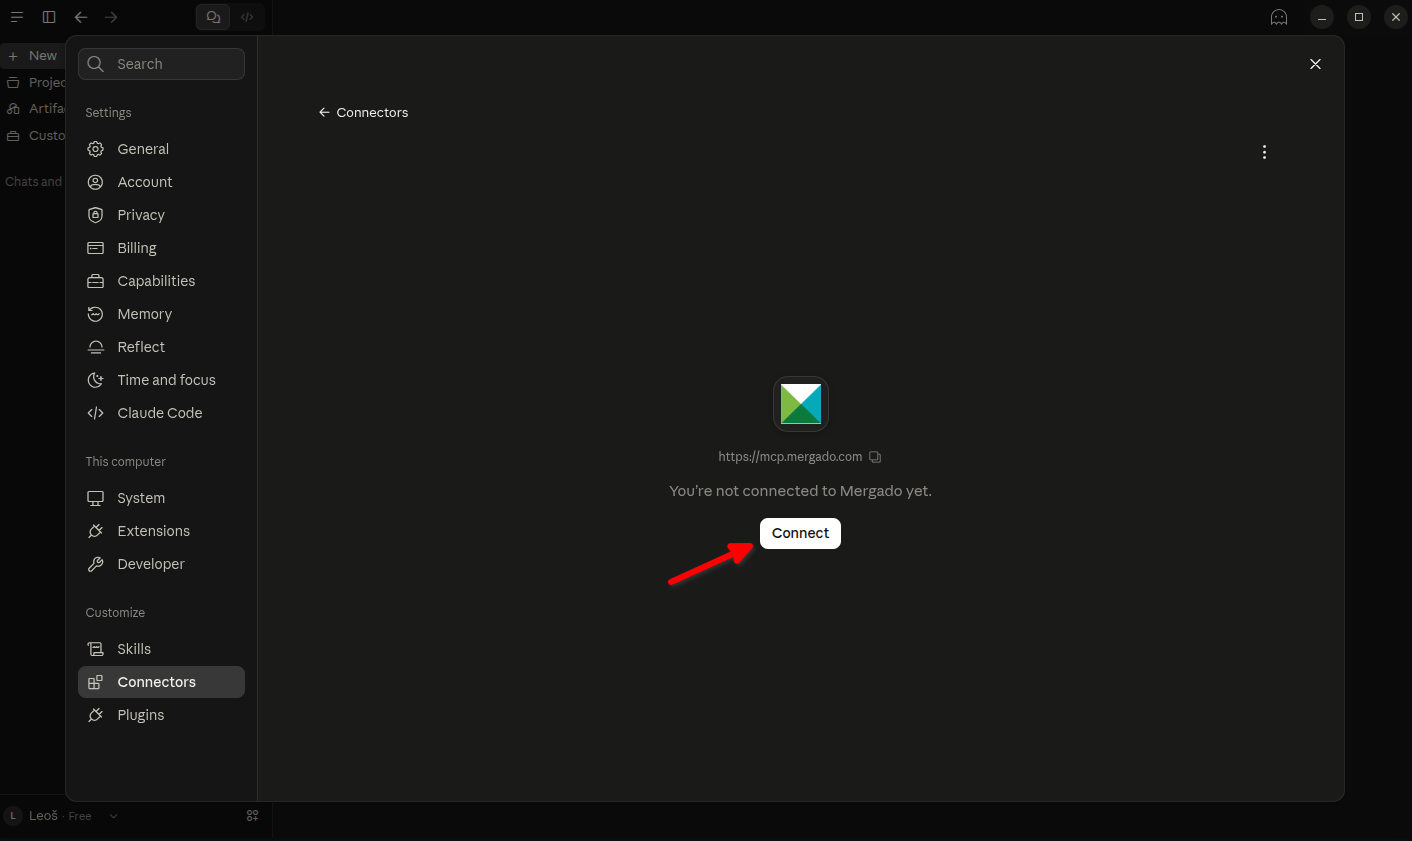Click the Connect button for Mergado
Screen dimensions: 1412x841
(x=800, y=533)
